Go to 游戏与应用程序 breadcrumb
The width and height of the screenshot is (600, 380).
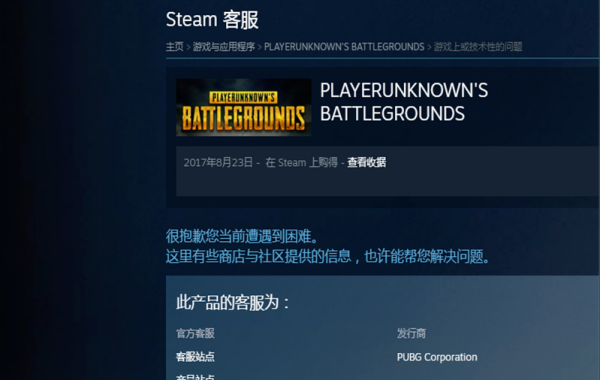(x=223, y=47)
